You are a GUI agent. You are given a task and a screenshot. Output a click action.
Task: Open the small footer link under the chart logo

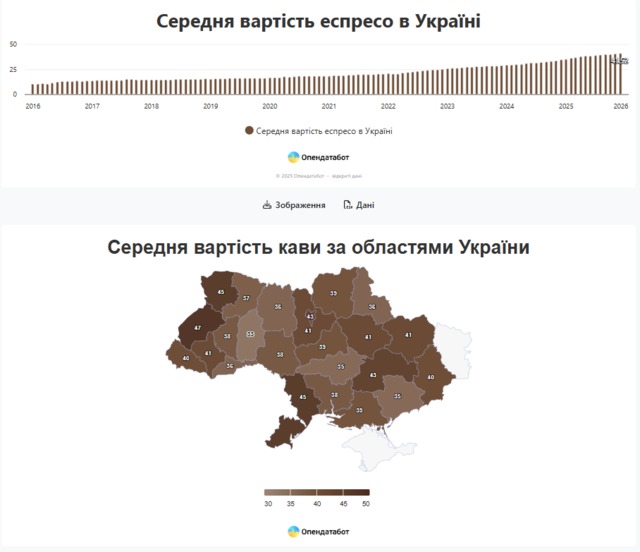pos(319,174)
